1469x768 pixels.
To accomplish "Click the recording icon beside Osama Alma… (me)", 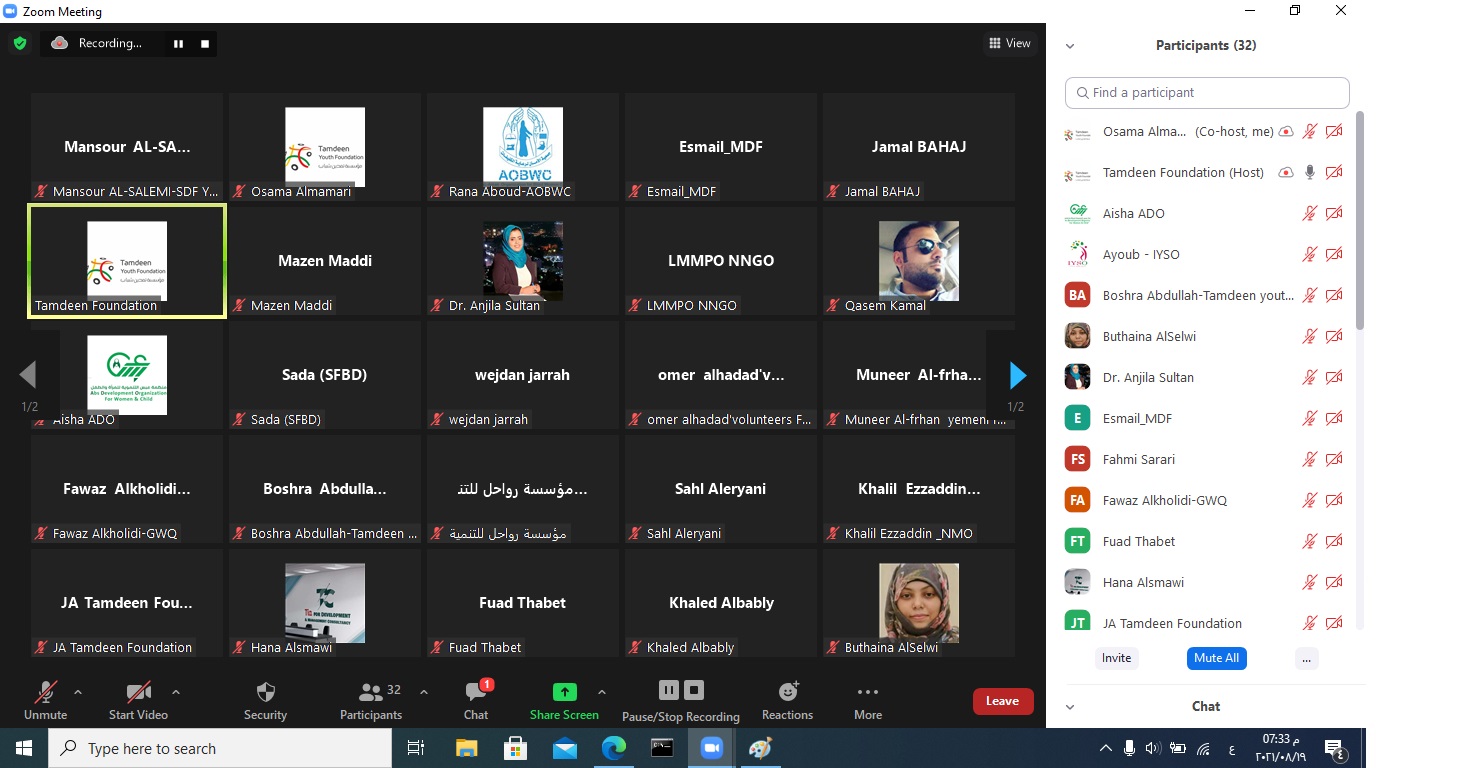I will click(x=1286, y=131).
